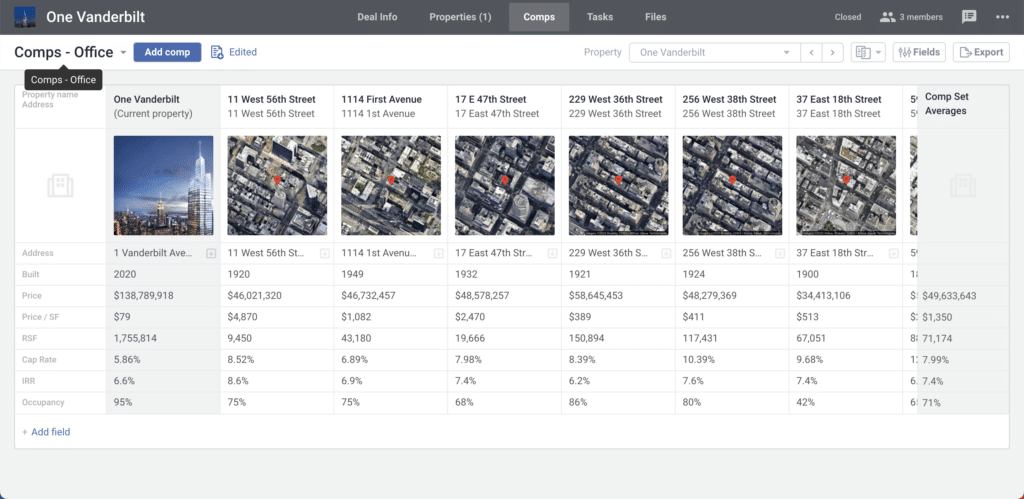The image size is (1024, 499).
Task: Switch to the Deal Info tab
Action: tap(377, 17)
